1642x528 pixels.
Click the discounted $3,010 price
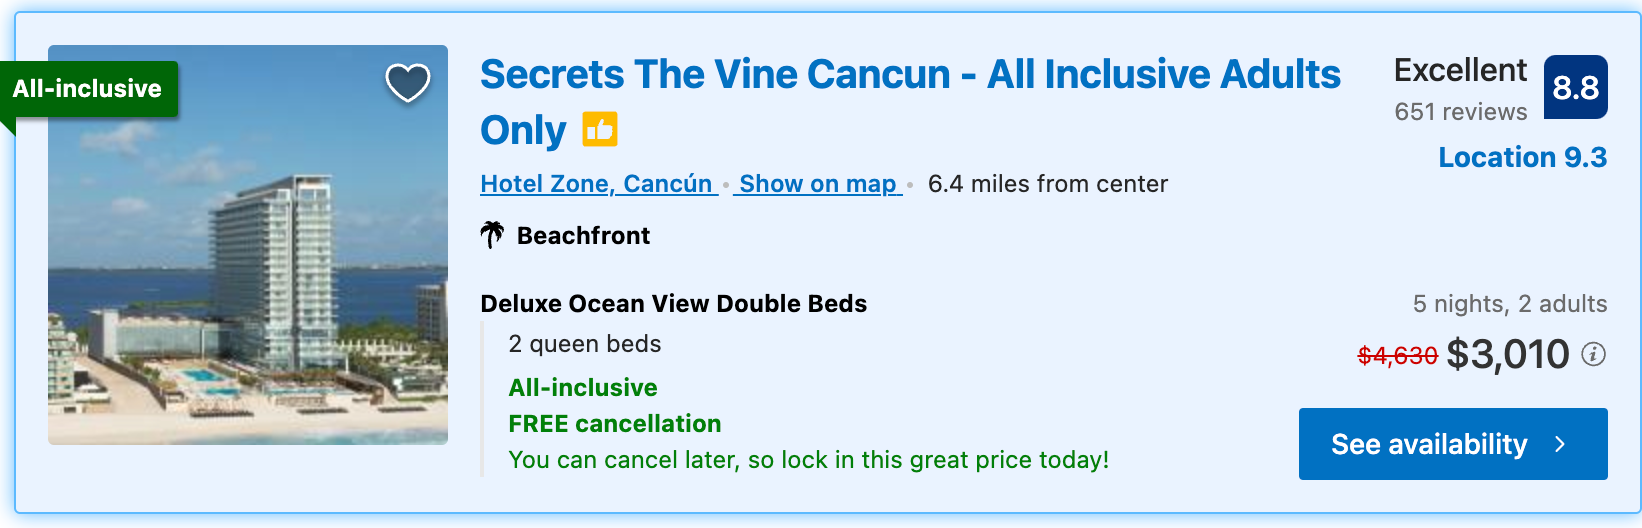click(1508, 354)
